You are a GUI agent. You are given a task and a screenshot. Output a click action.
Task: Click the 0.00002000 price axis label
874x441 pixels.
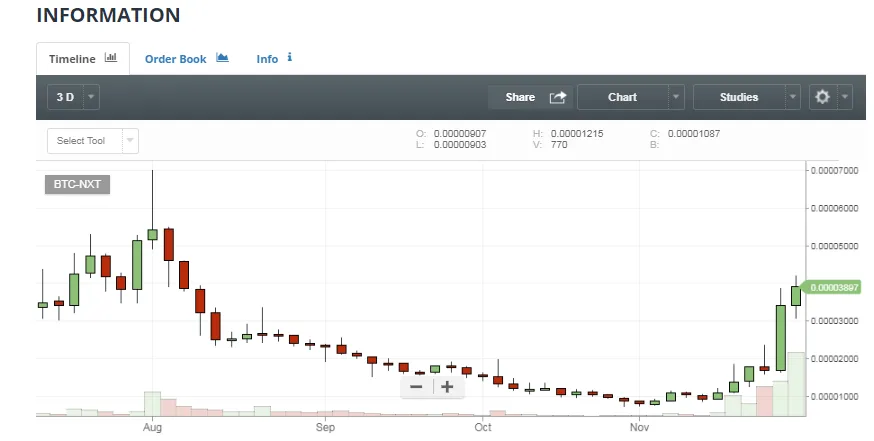[x=834, y=358]
